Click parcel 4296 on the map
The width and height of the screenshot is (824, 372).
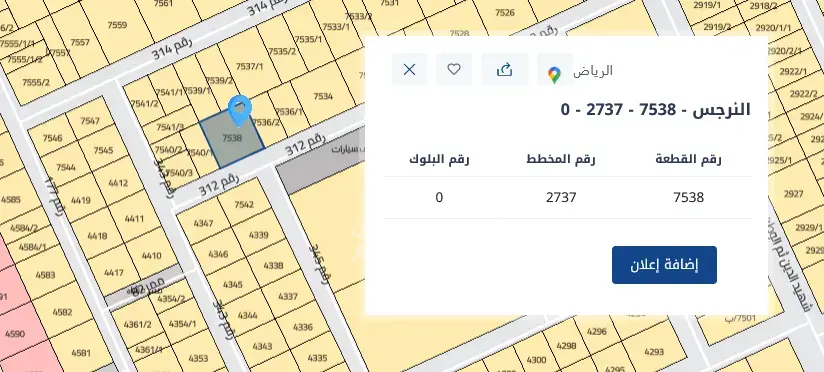tap(596, 332)
